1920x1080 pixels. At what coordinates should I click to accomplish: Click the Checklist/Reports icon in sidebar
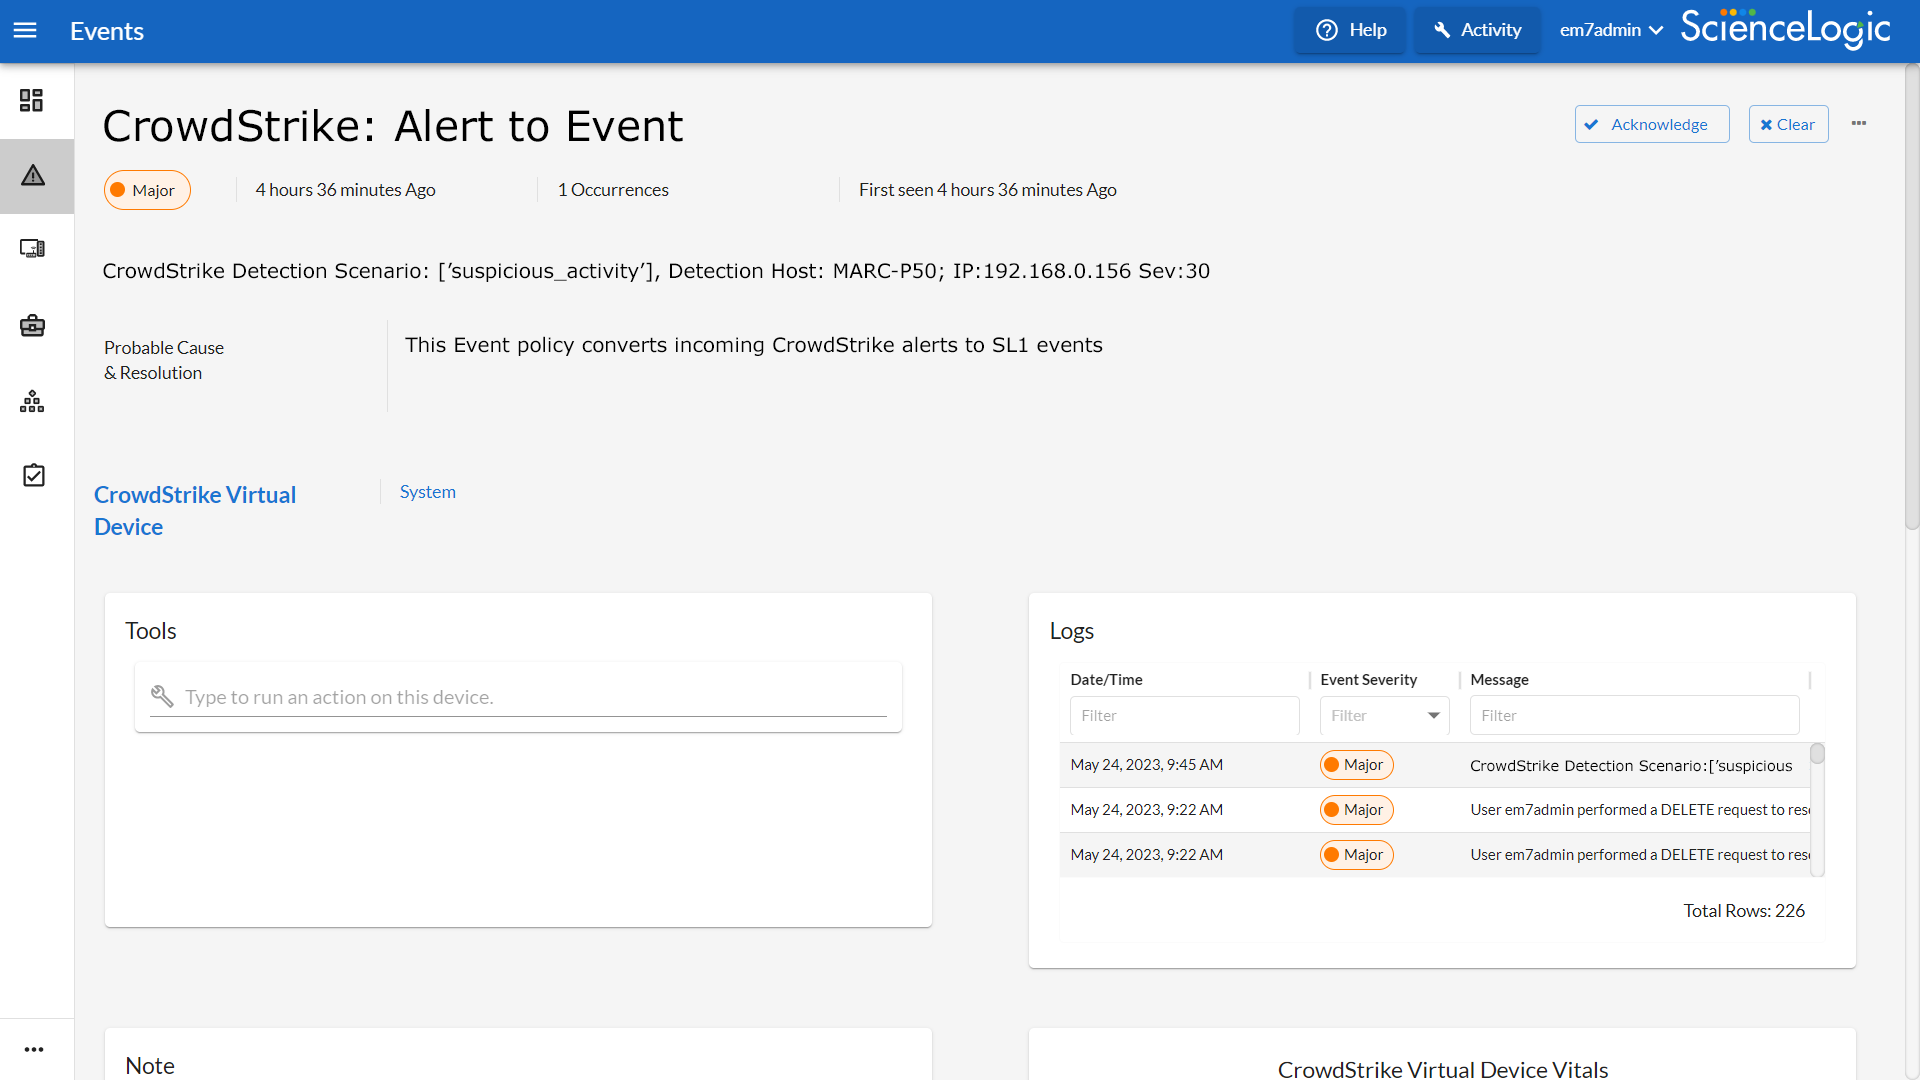coord(36,477)
